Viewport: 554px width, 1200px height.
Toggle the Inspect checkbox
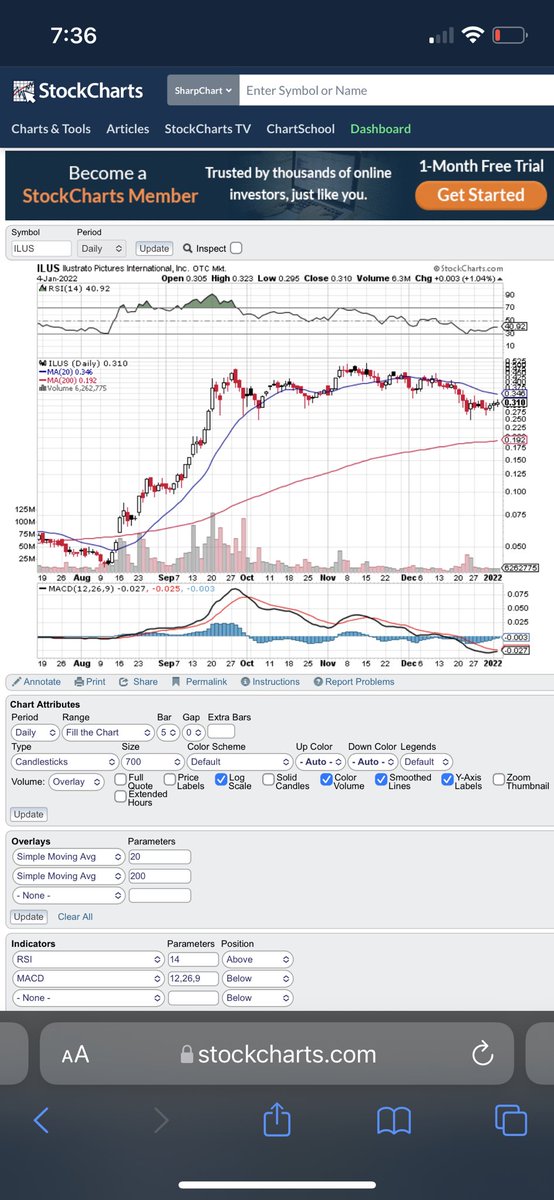(x=236, y=248)
